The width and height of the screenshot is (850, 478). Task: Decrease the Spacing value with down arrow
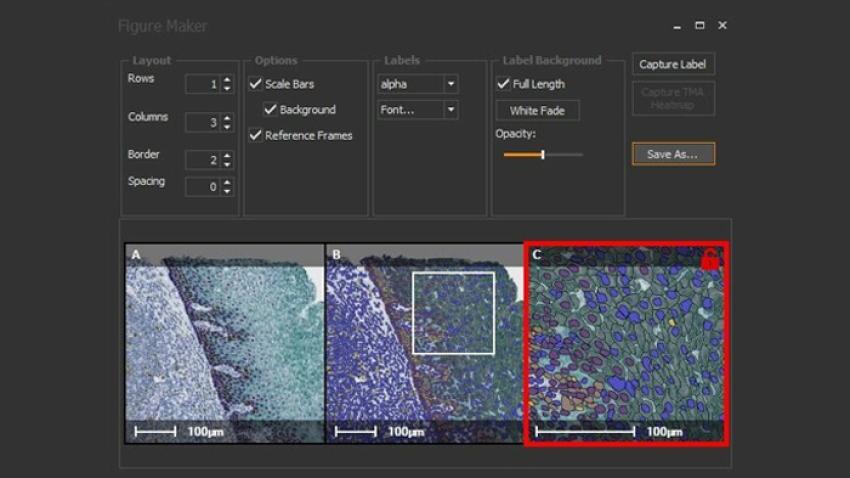227,191
